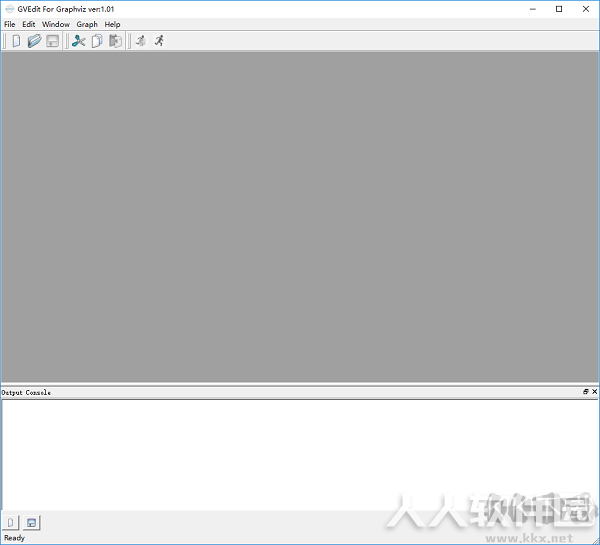Image resolution: width=600 pixels, height=545 pixels.
Task: Click inside the Output Console text area
Action: point(300,455)
